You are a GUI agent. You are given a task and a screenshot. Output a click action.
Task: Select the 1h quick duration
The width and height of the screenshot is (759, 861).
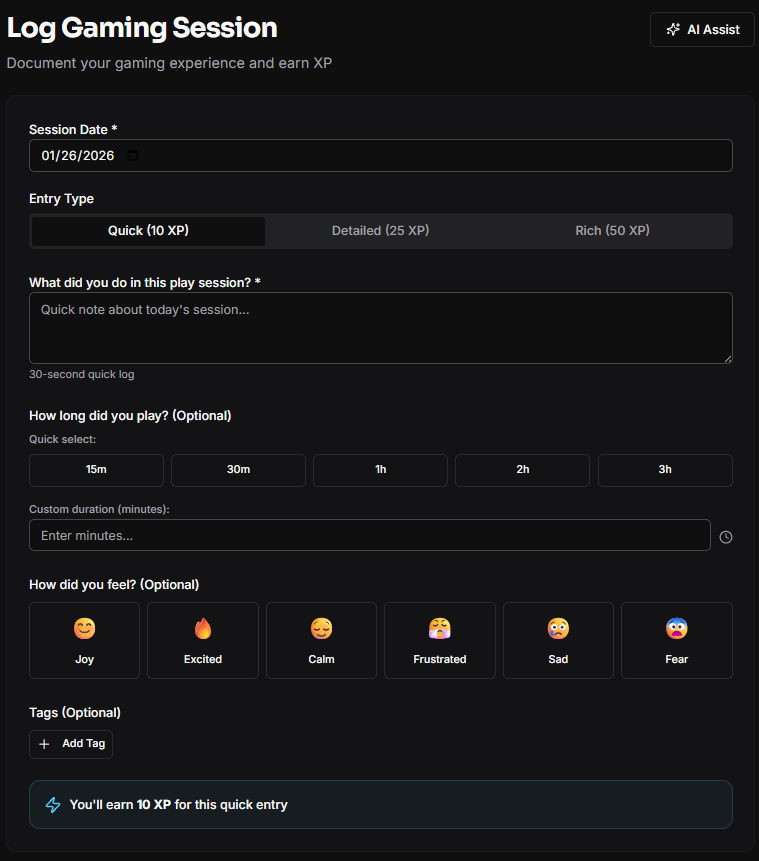(x=380, y=470)
